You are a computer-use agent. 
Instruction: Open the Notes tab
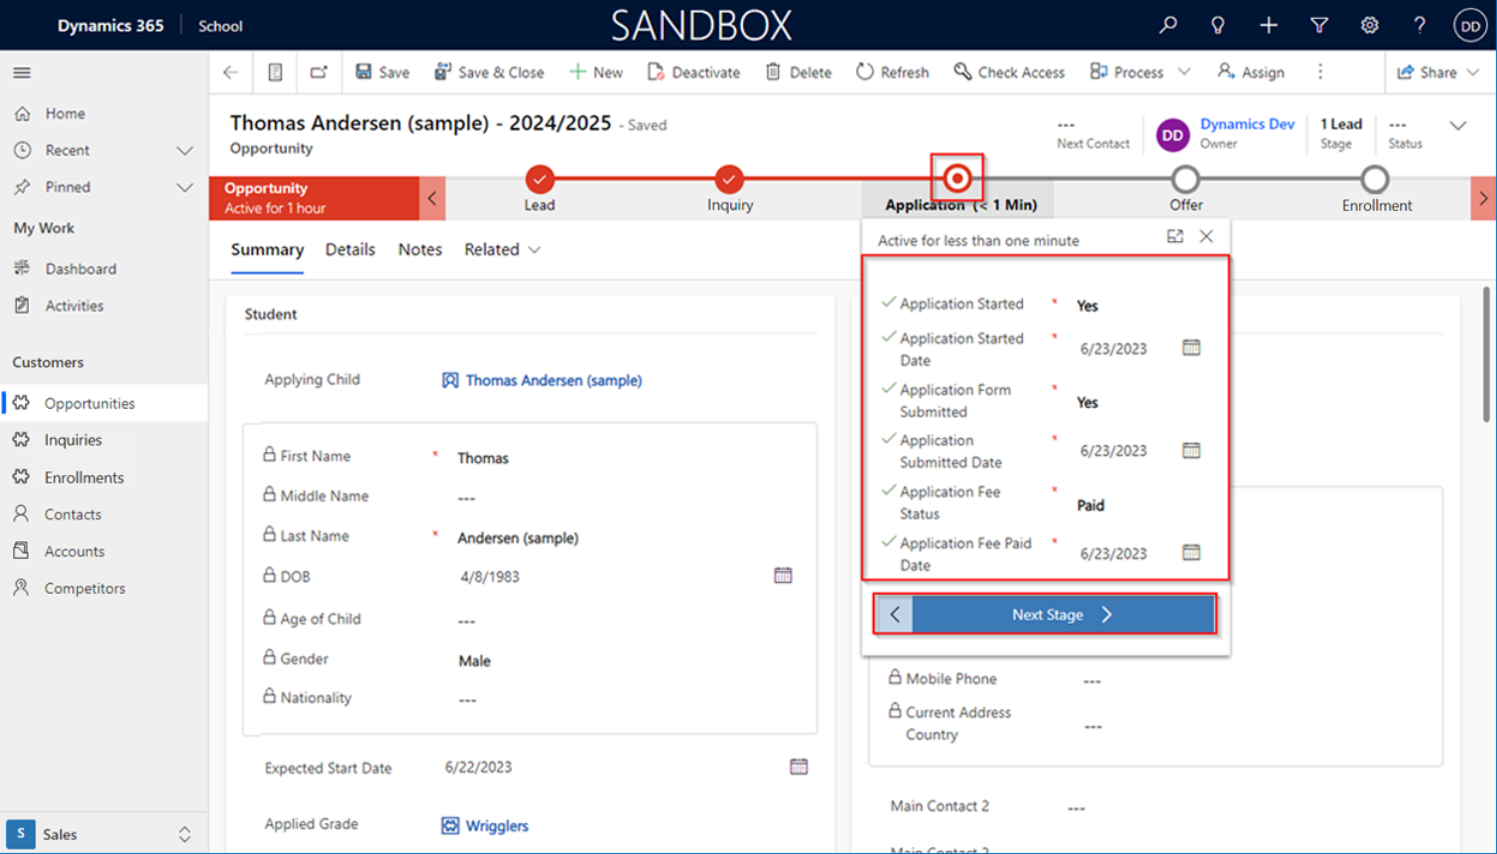pos(420,249)
